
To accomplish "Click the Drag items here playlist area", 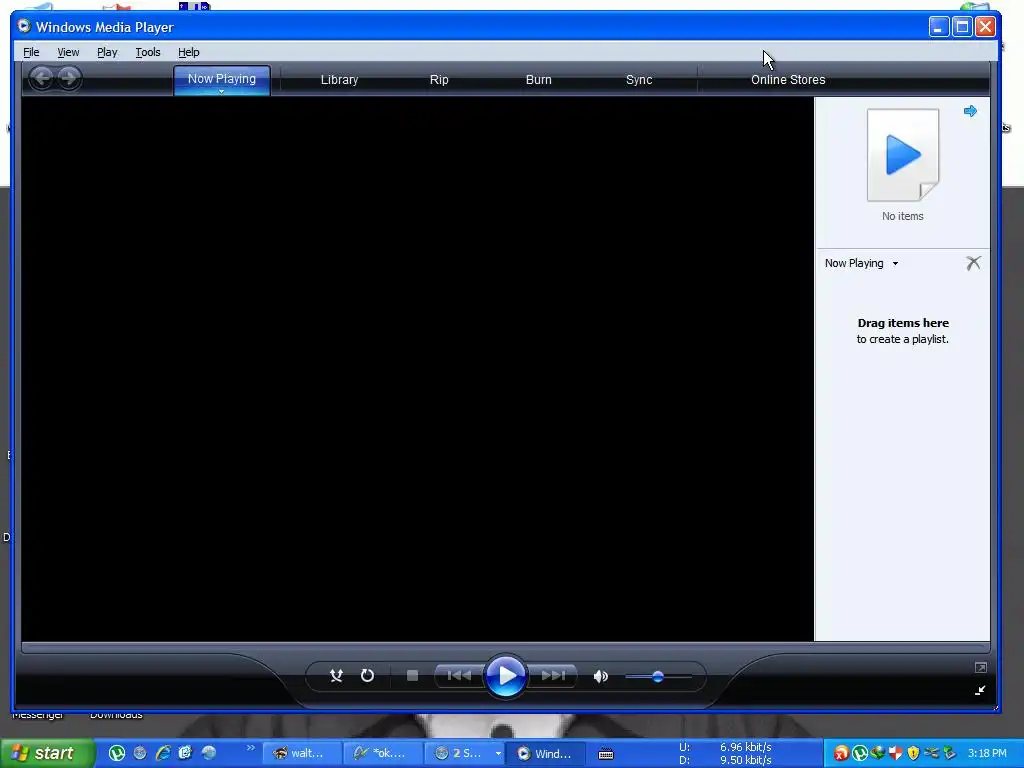I will (x=903, y=331).
